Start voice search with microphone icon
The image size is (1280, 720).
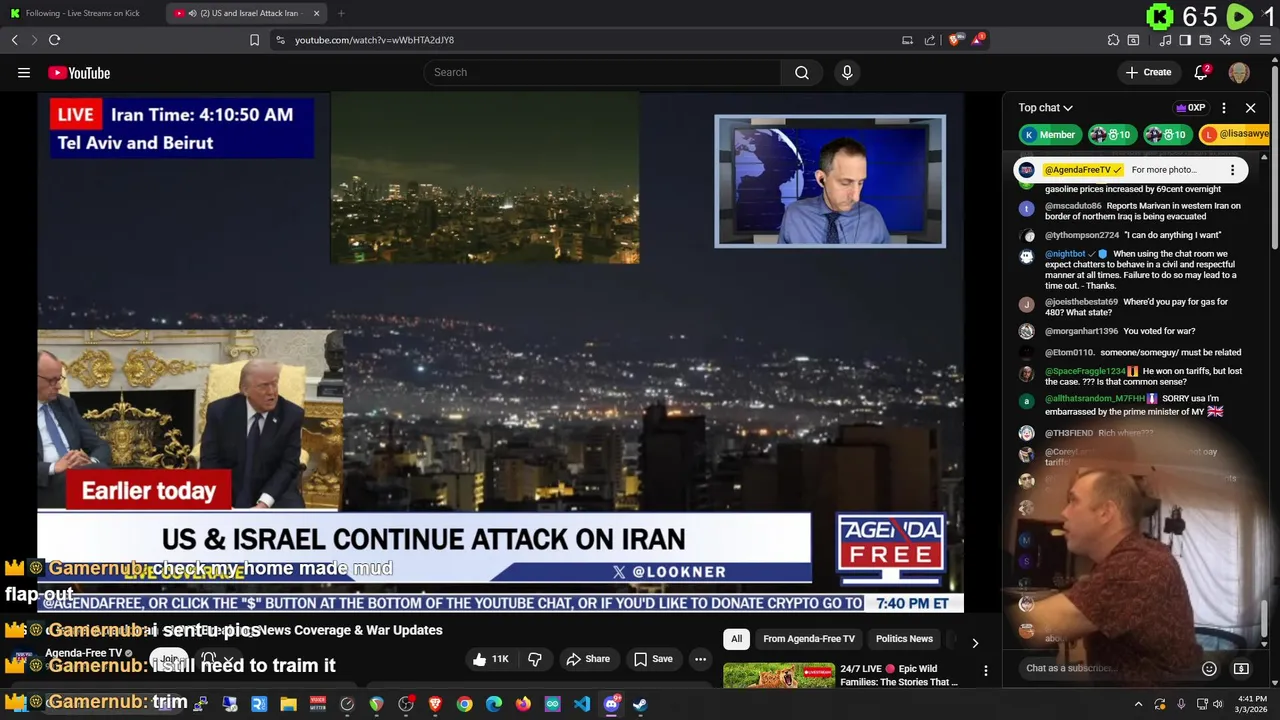point(847,72)
